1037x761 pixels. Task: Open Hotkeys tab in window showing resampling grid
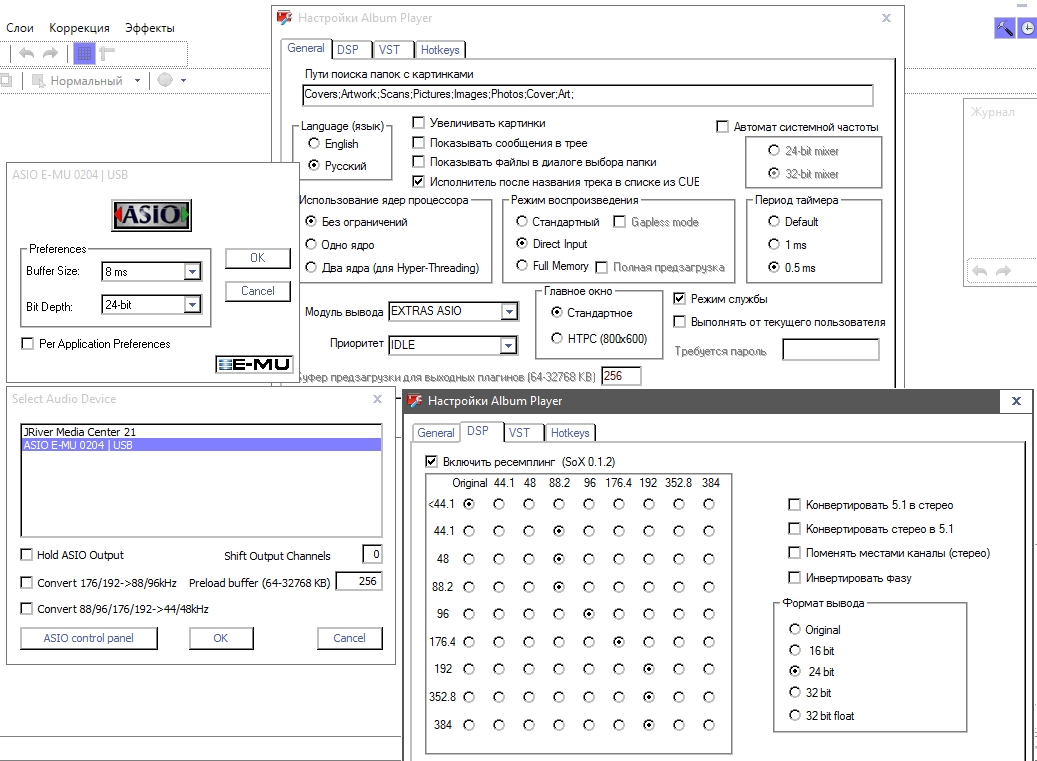coord(570,433)
